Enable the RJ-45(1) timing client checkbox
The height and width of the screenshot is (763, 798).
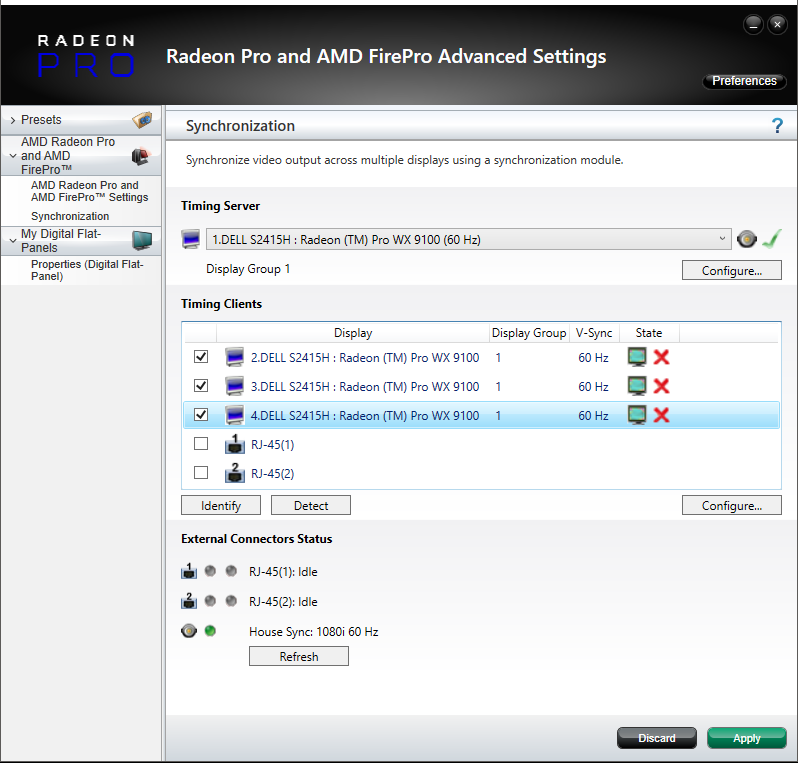click(201, 444)
